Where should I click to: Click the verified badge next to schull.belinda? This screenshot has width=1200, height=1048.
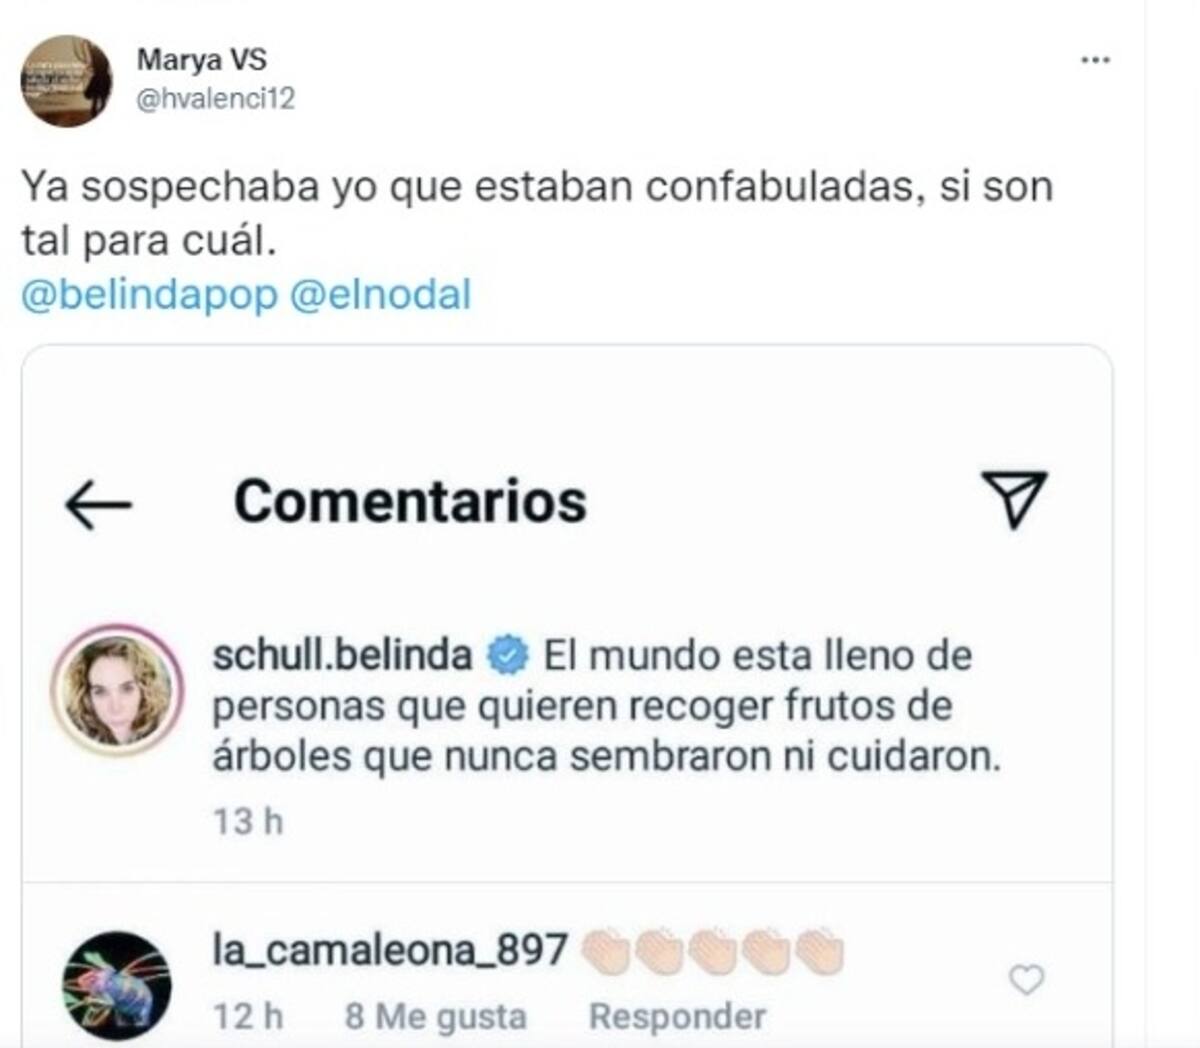[x=508, y=657]
